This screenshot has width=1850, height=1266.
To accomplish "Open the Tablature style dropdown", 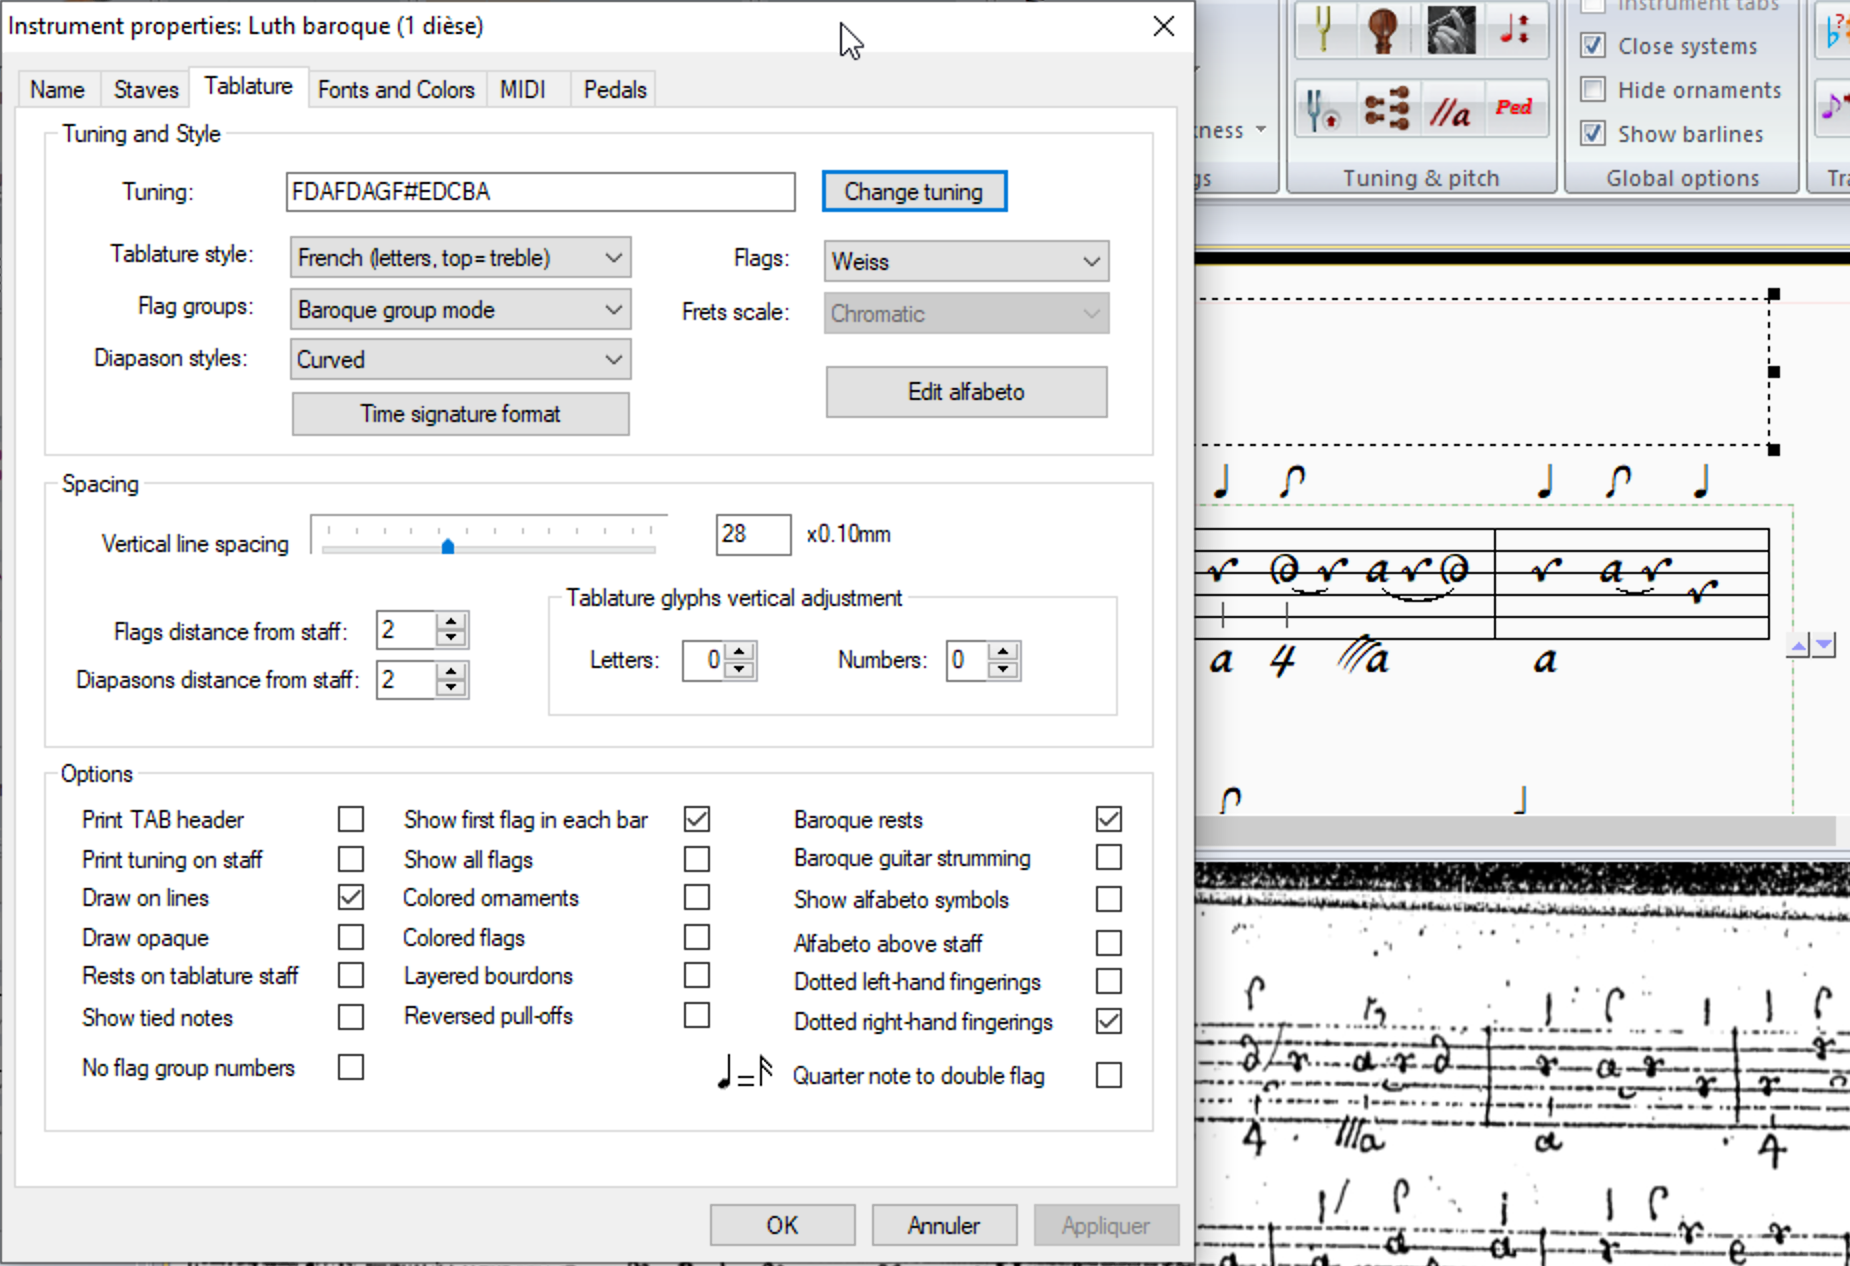I will point(460,258).
